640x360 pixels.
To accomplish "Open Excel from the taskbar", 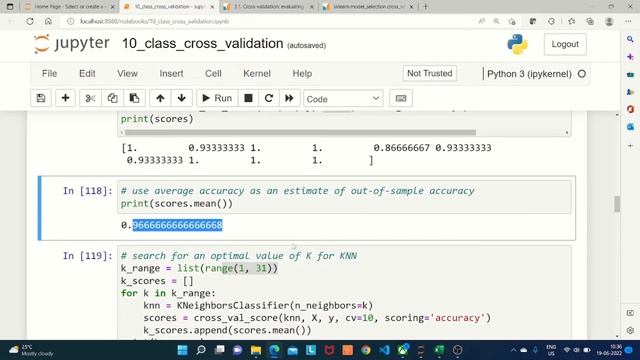I will 439,350.
